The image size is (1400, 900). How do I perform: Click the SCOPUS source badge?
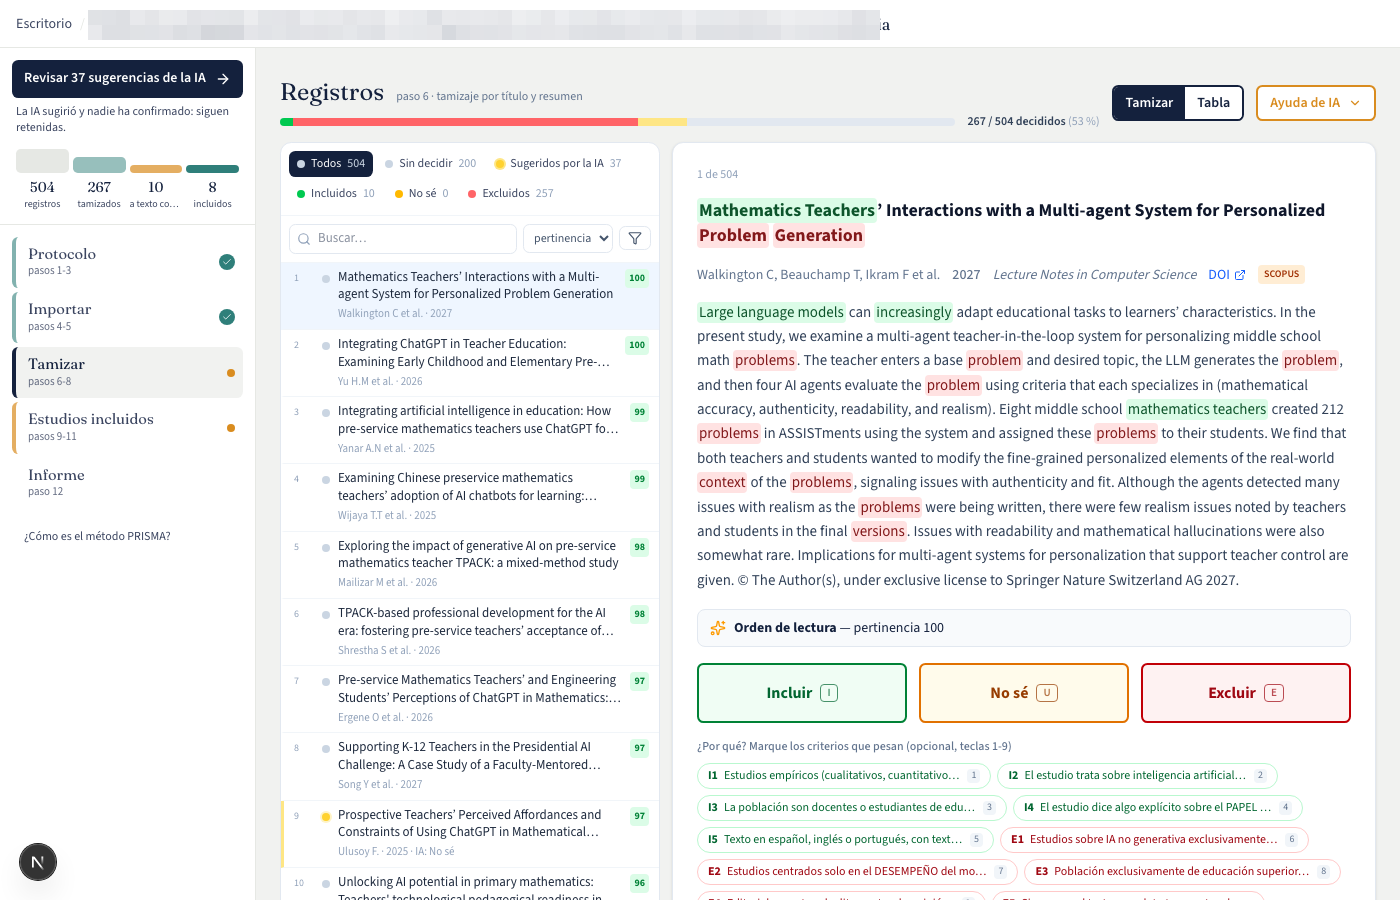(1281, 274)
